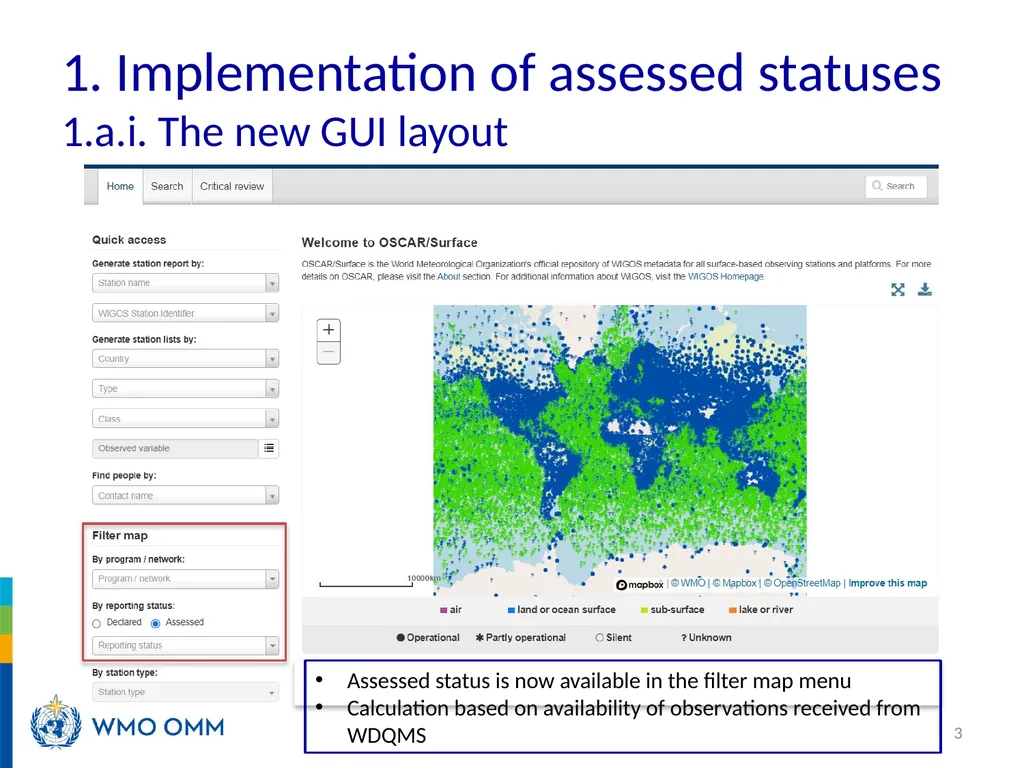Click the 'Generate station report by:' label
Viewport: 1024px width, 768px height.
148,263
